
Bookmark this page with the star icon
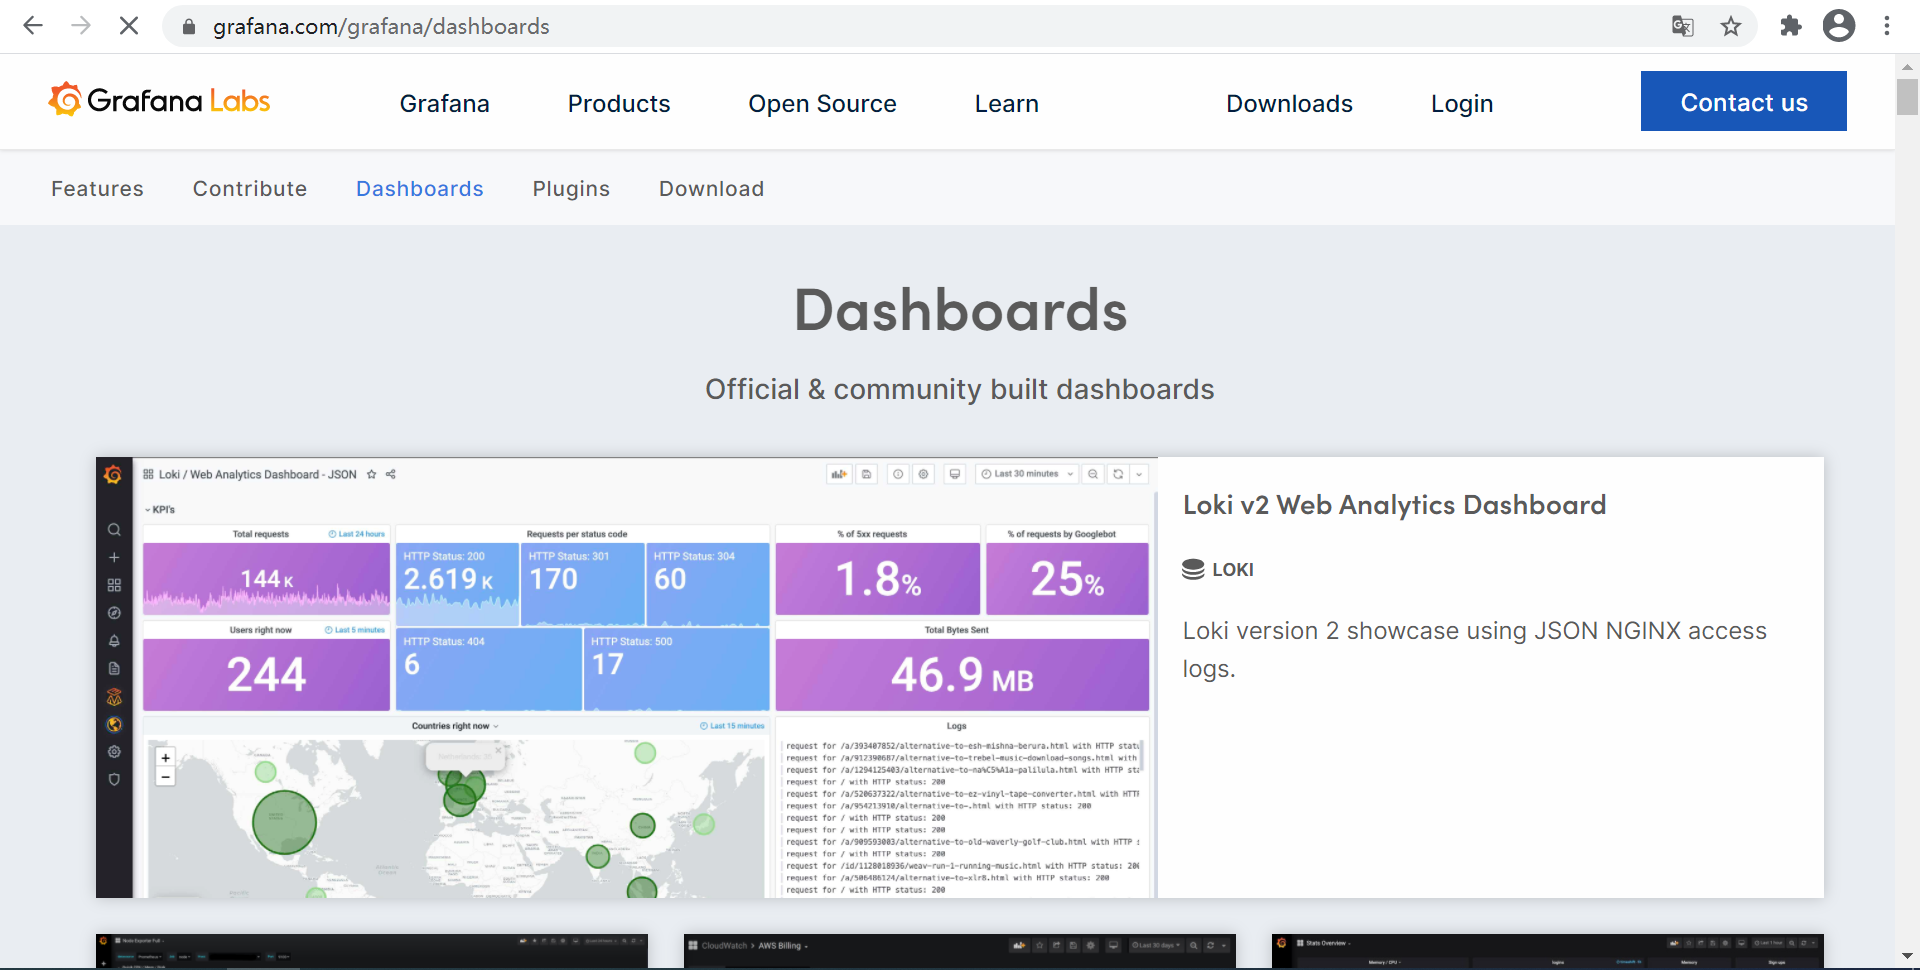click(1731, 27)
